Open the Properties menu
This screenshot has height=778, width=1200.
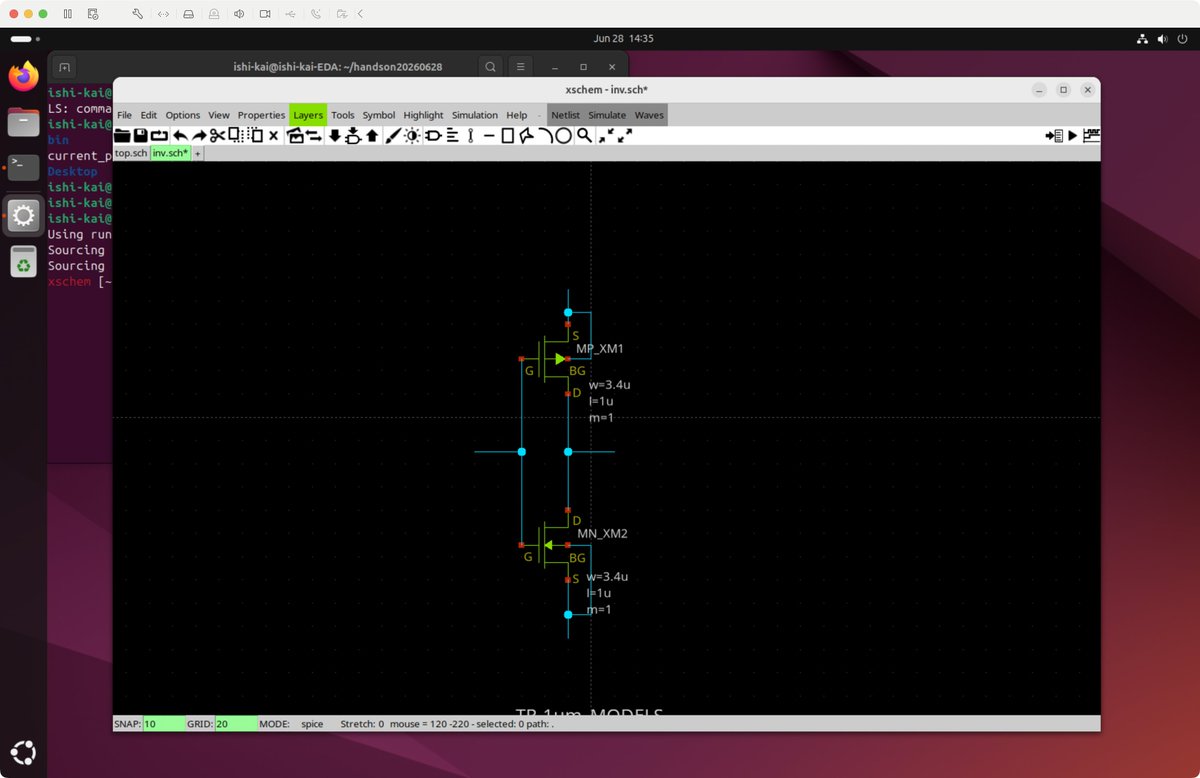(261, 115)
